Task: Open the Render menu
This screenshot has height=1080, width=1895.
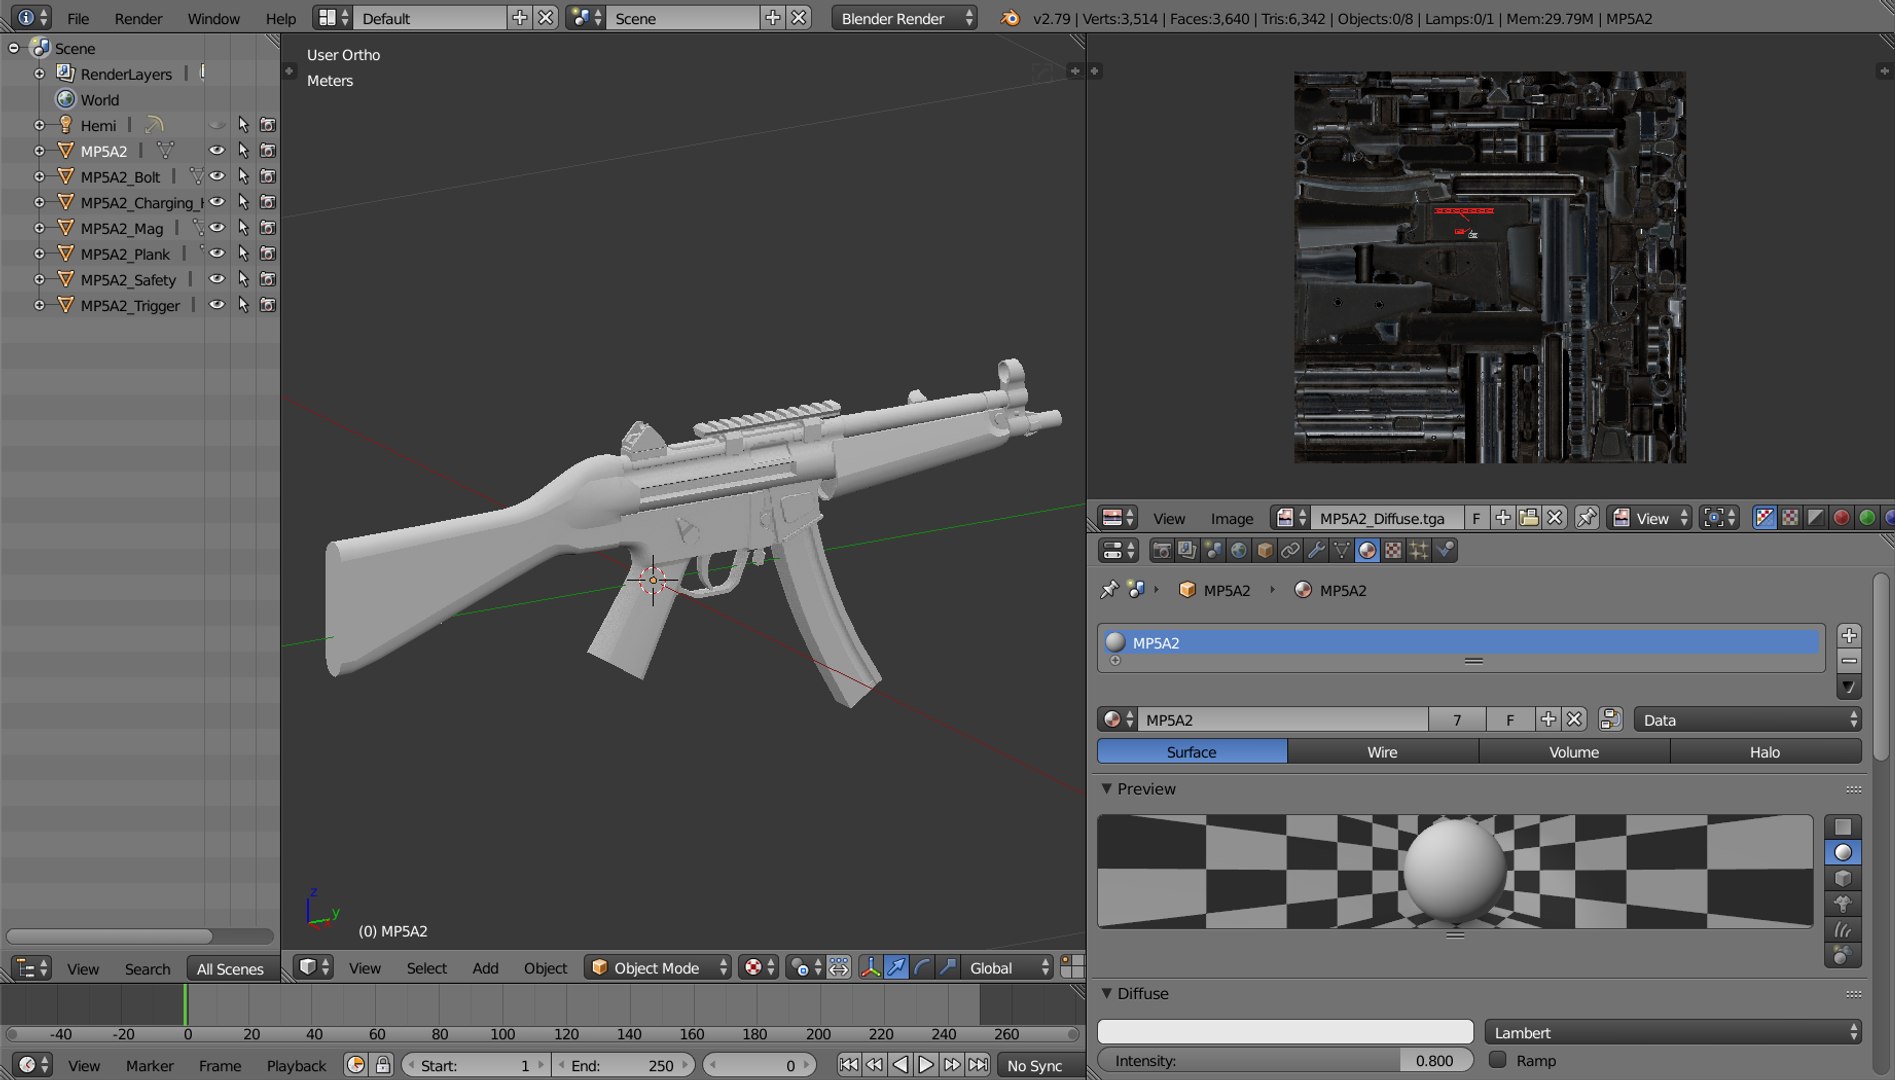Action: [138, 18]
